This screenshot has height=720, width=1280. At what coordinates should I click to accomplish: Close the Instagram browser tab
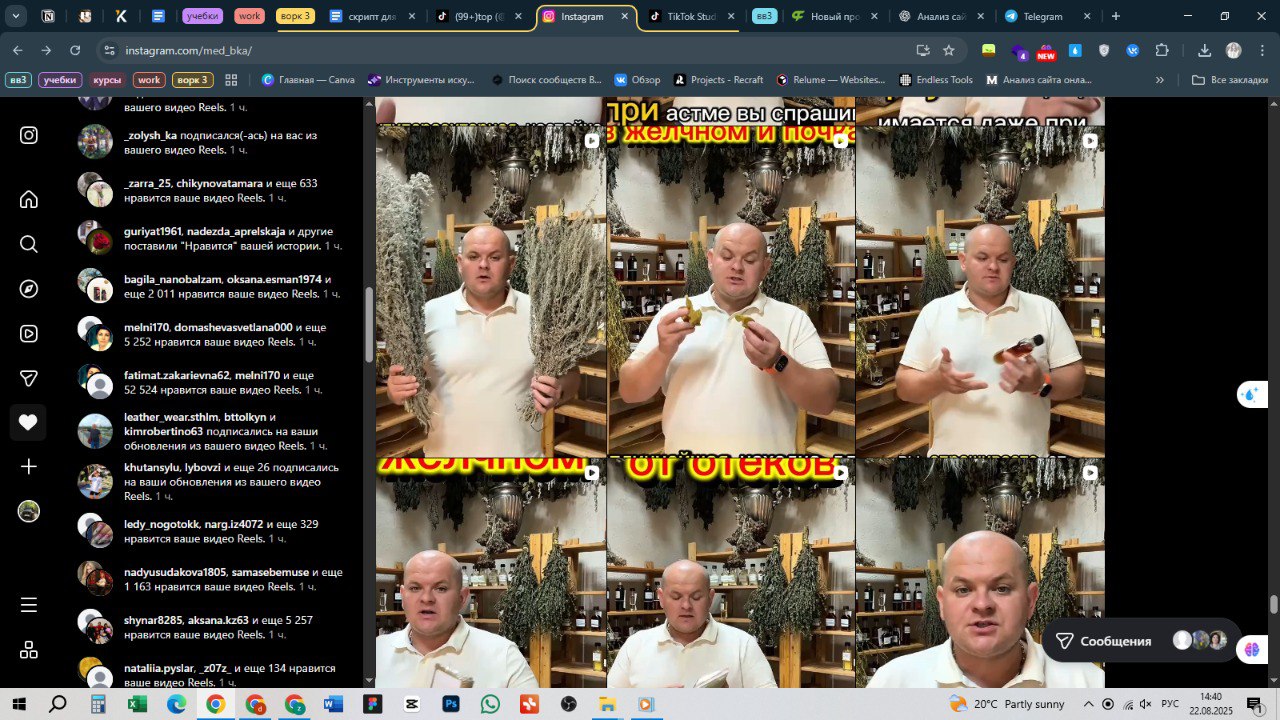(625, 16)
